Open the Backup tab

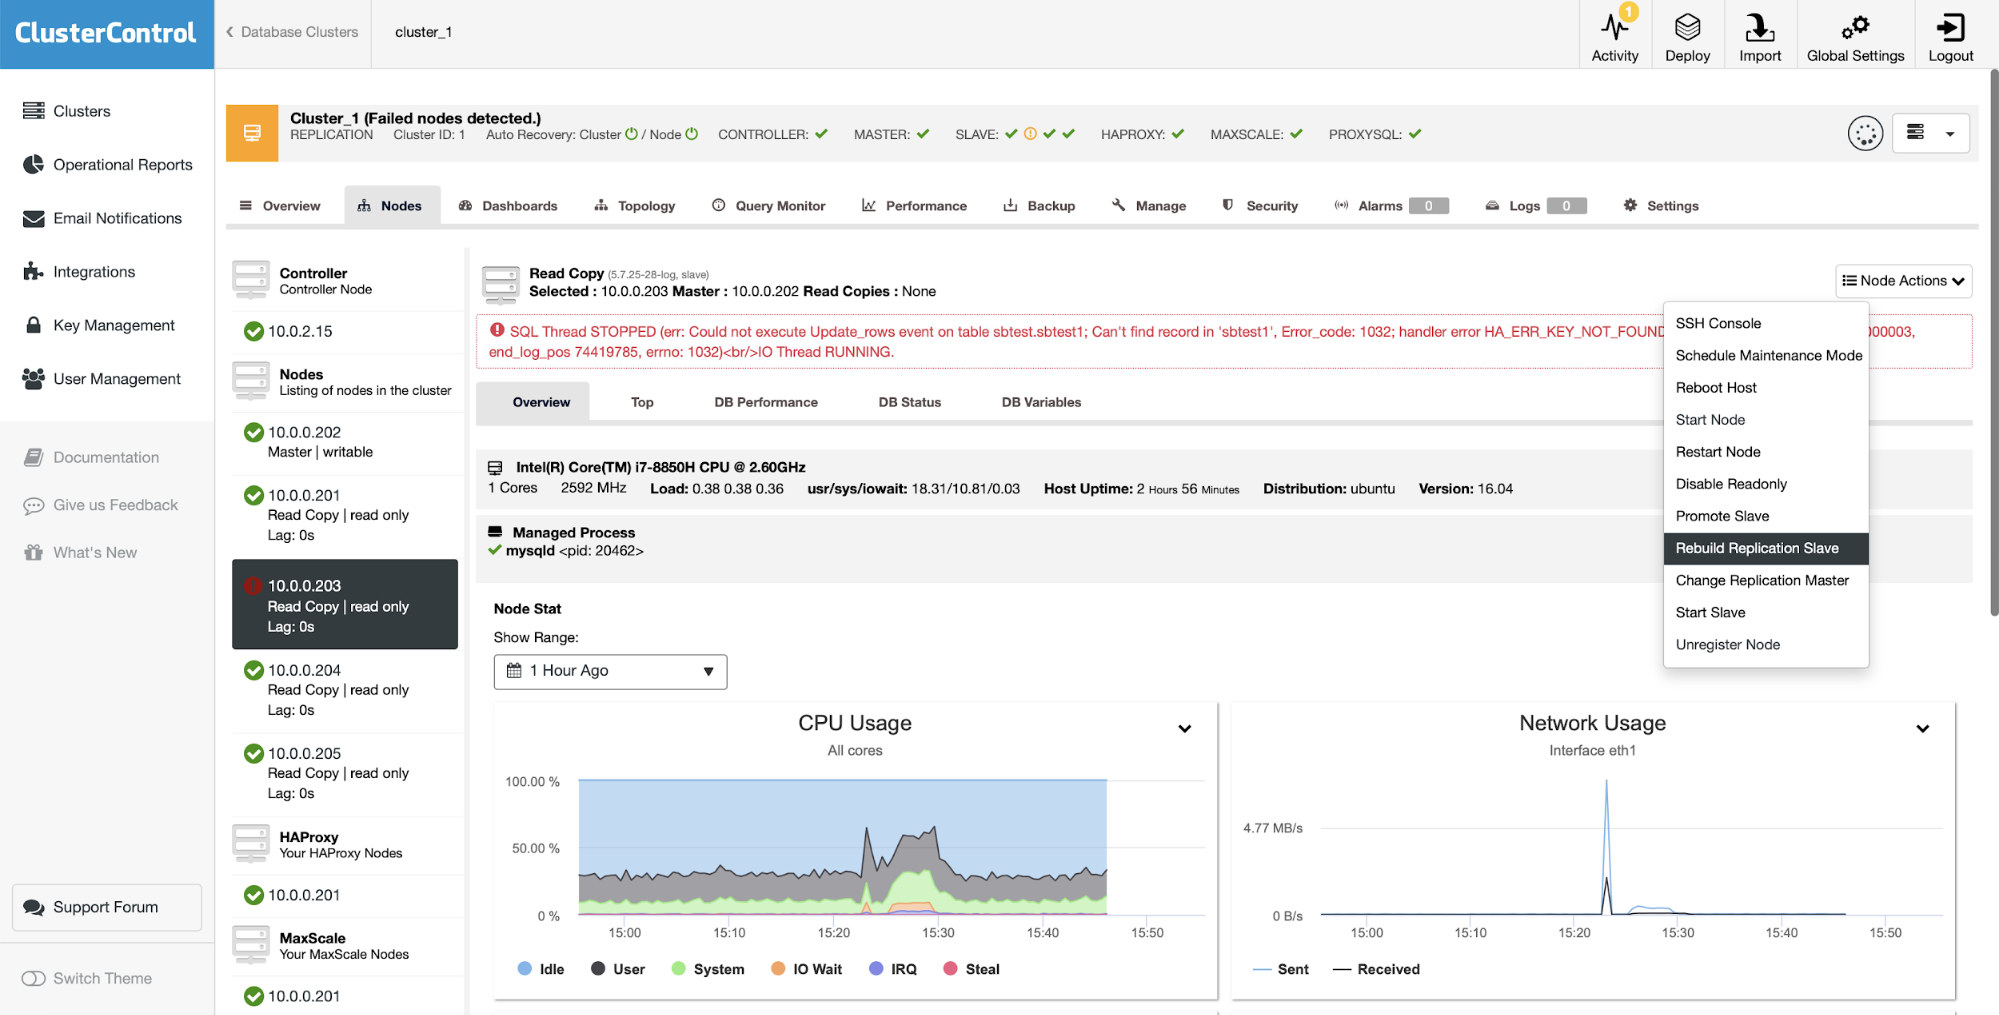point(1039,206)
